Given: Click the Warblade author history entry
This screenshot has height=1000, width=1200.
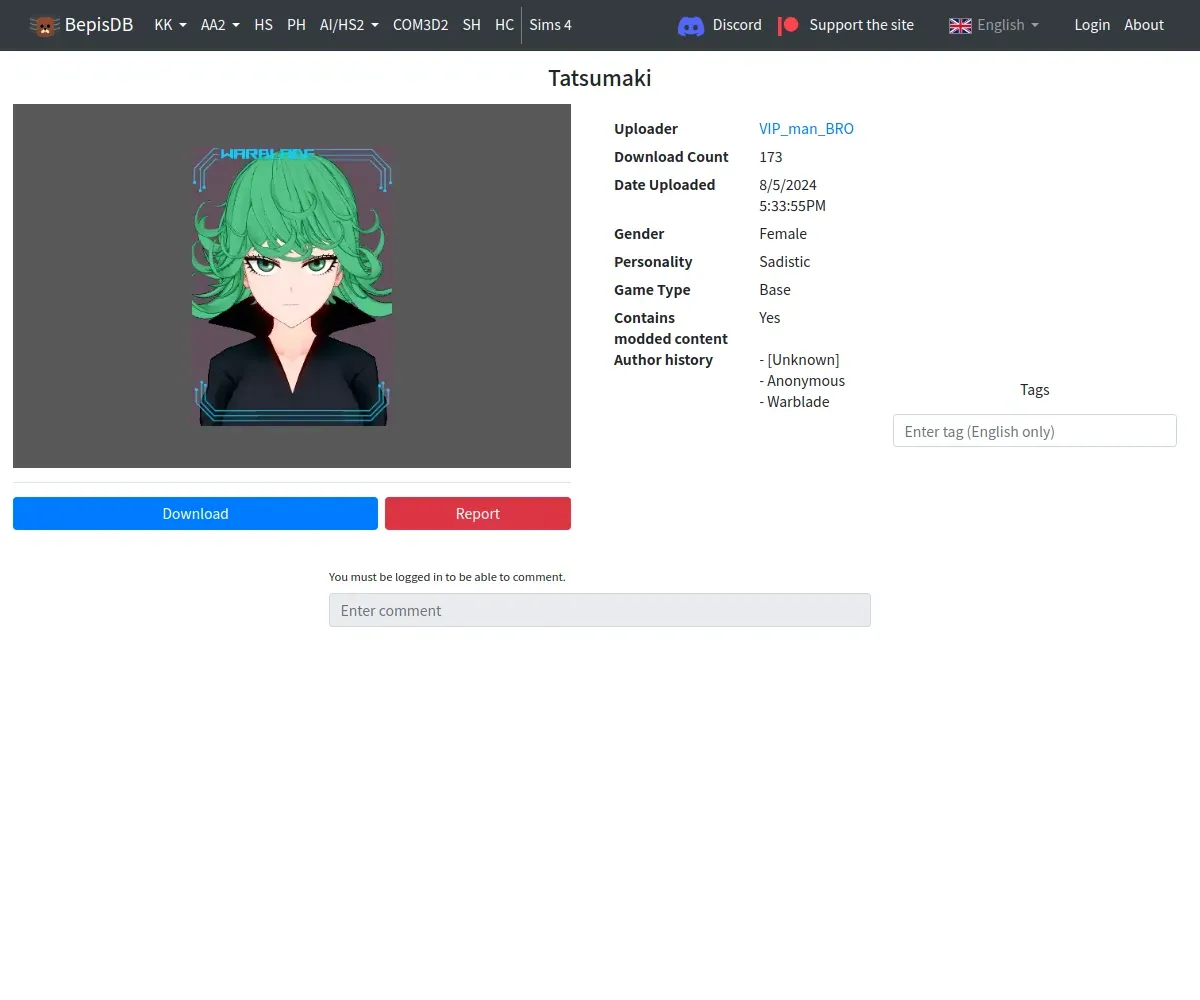Looking at the screenshot, I should (x=795, y=402).
